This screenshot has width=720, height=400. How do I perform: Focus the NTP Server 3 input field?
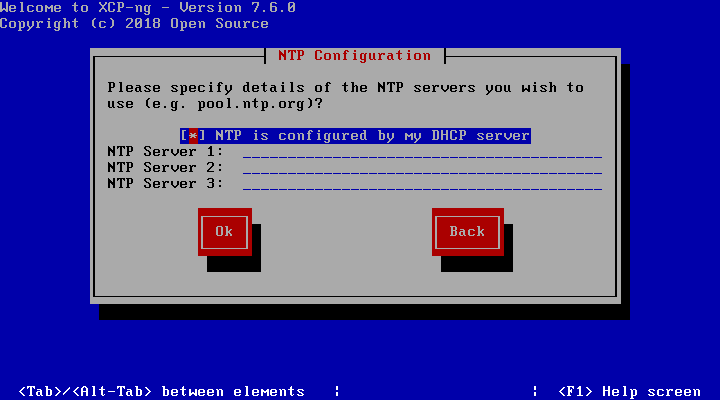422,184
